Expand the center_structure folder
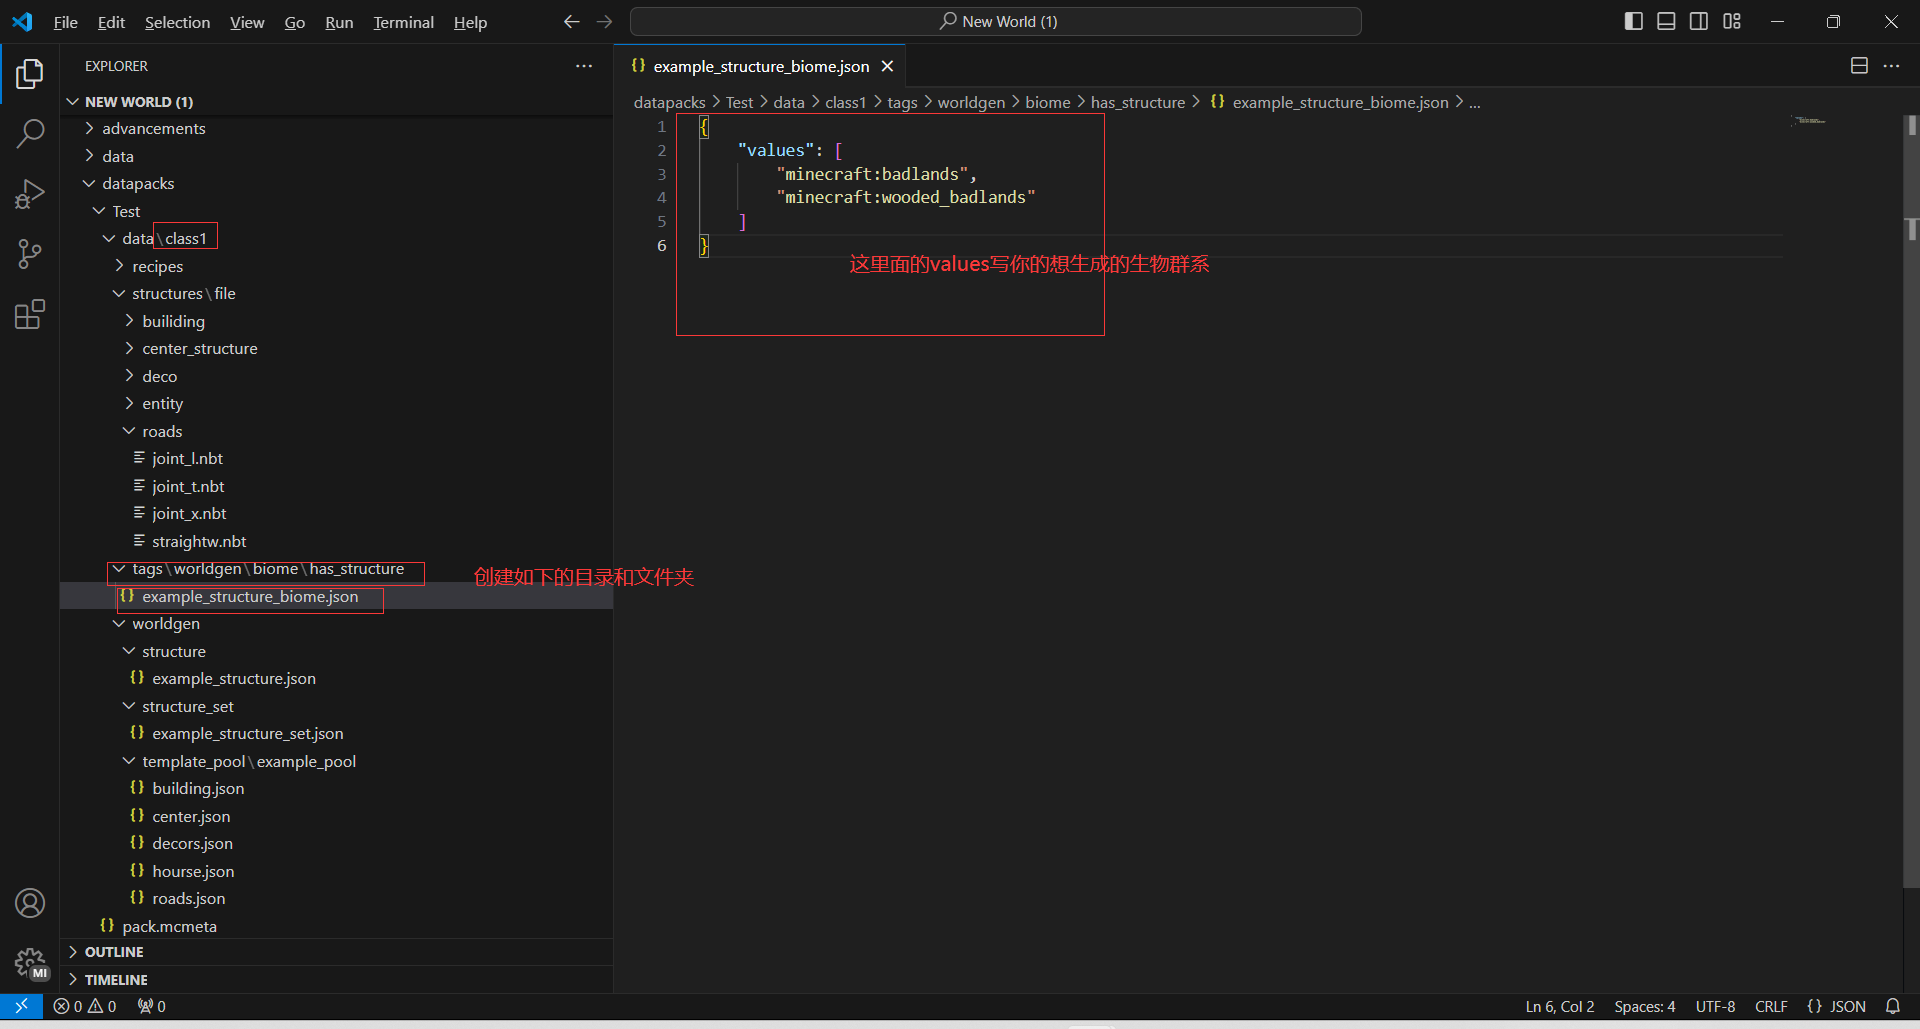The width and height of the screenshot is (1920, 1029). [x=336, y=349]
